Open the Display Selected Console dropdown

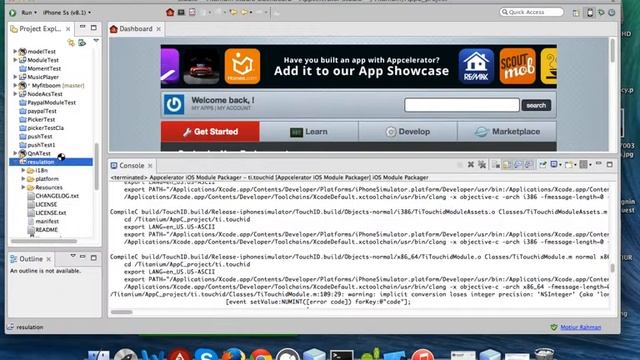pyautogui.click(x=560, y=165)
